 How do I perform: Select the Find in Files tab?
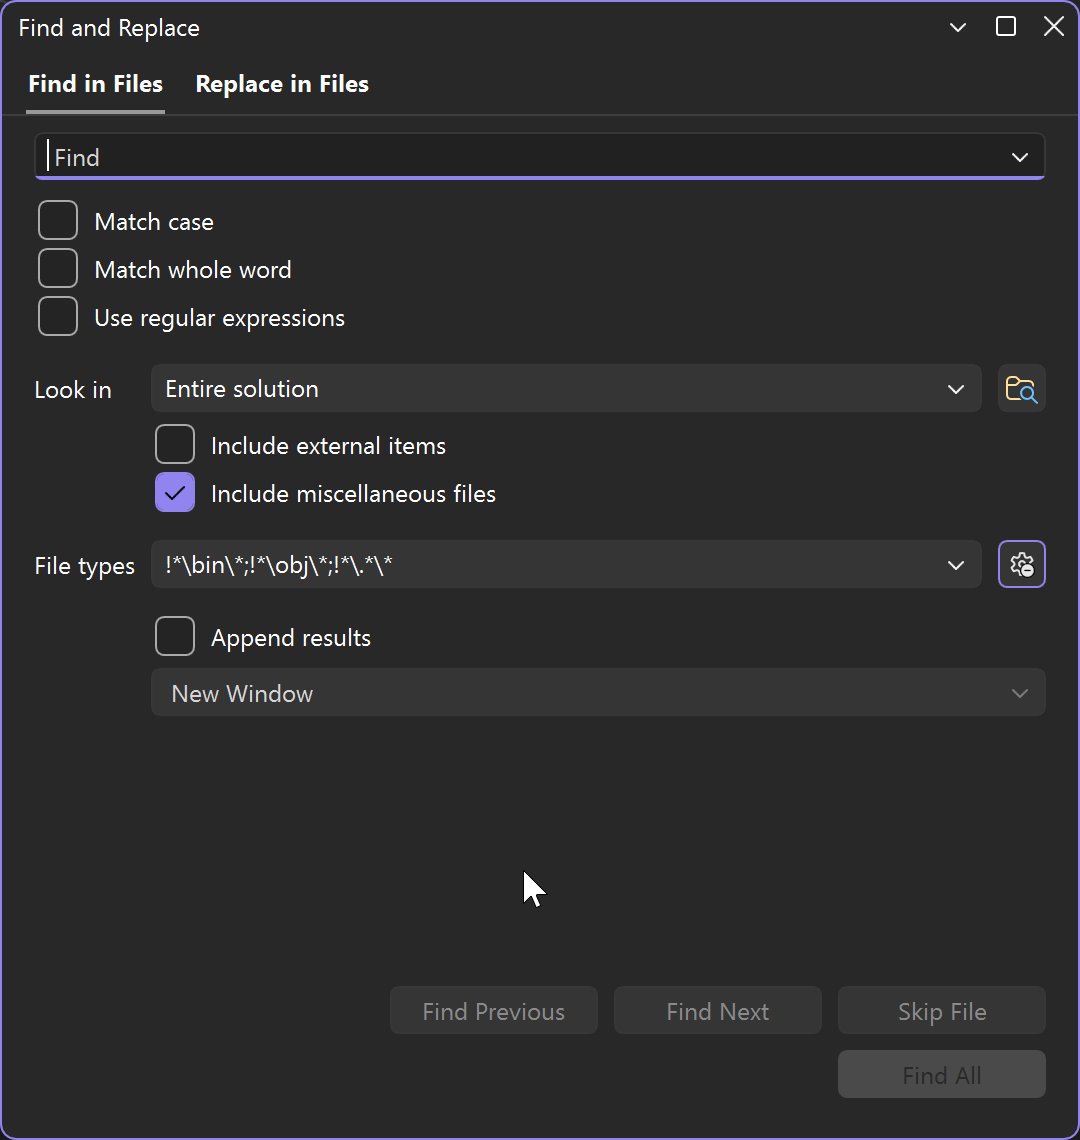pyautogui.click(x=95, y=84)
